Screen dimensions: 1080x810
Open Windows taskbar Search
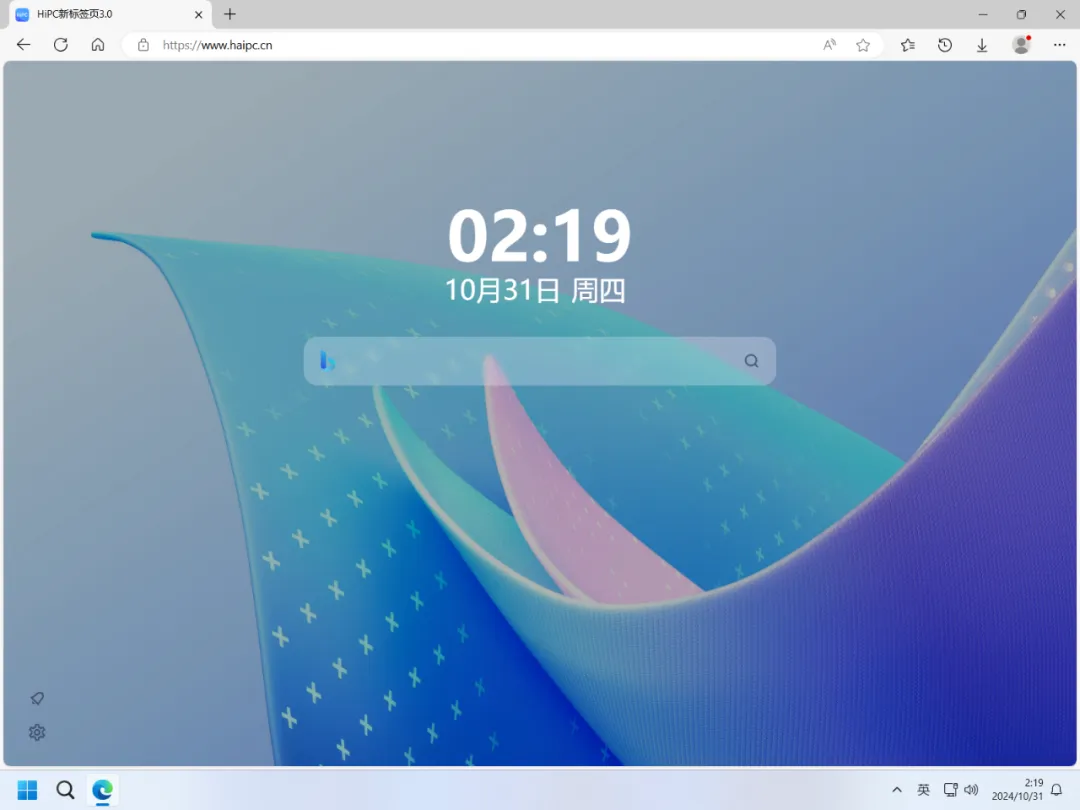click(65, 790)
